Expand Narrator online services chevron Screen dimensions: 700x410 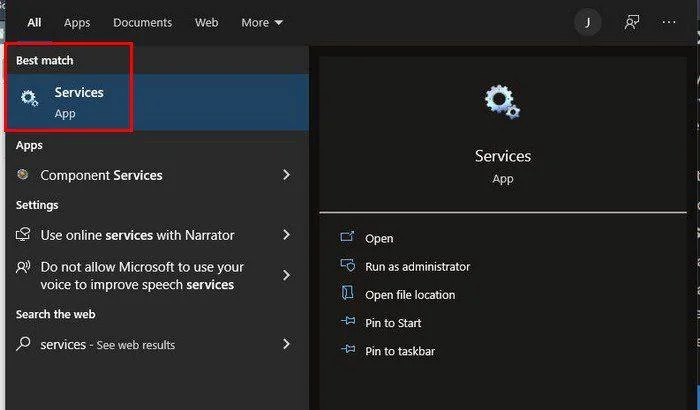(x=287, y=234)
